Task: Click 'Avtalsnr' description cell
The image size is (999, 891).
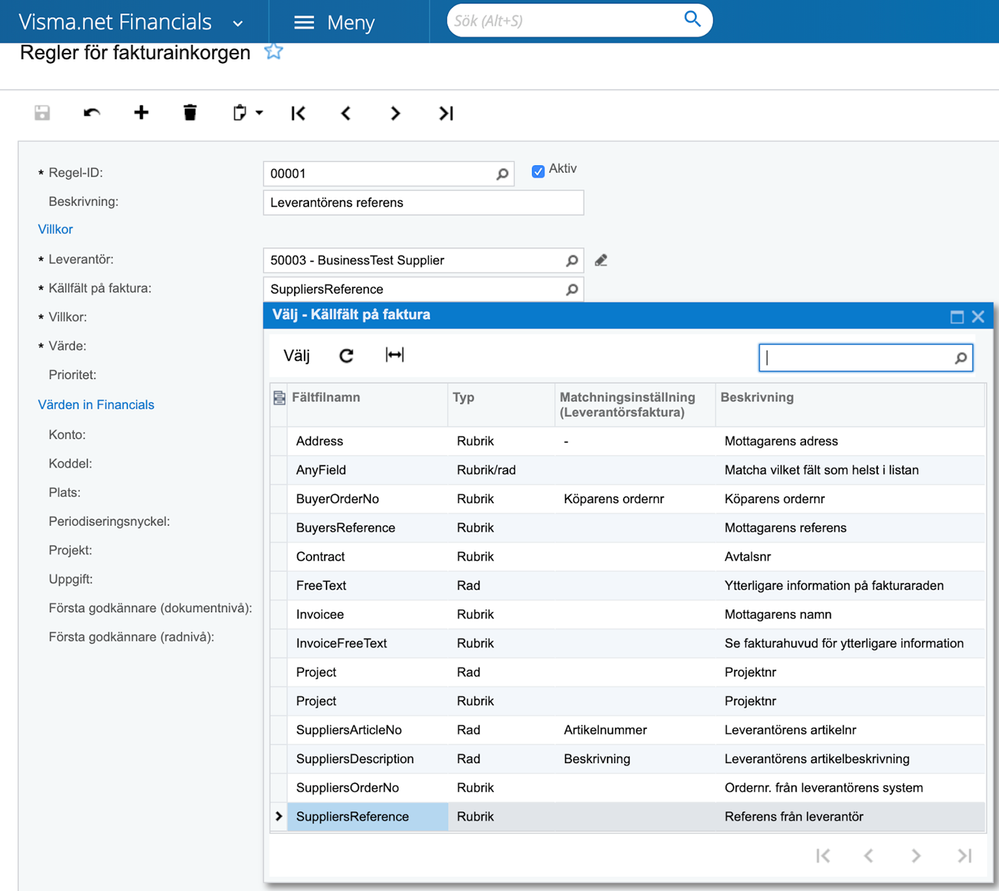Action: [747, 556]
